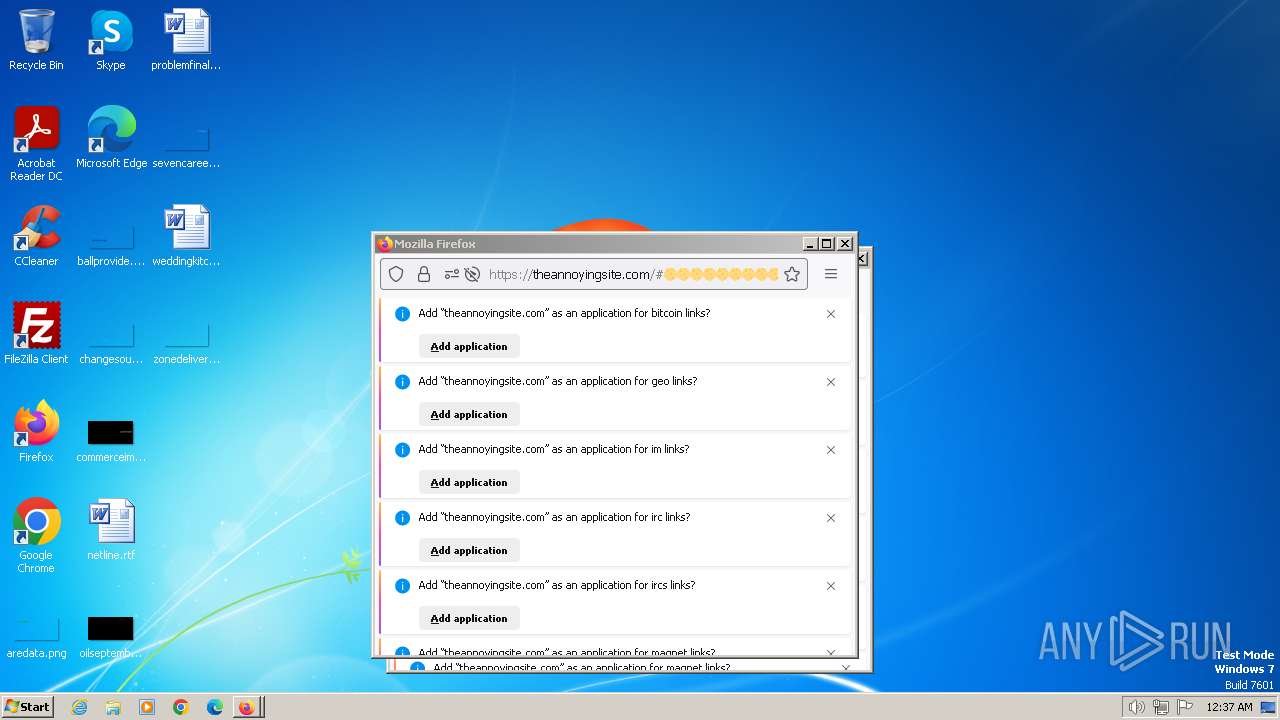
Task: Dismiss the irc links notification
Action: tap(831, 518)
